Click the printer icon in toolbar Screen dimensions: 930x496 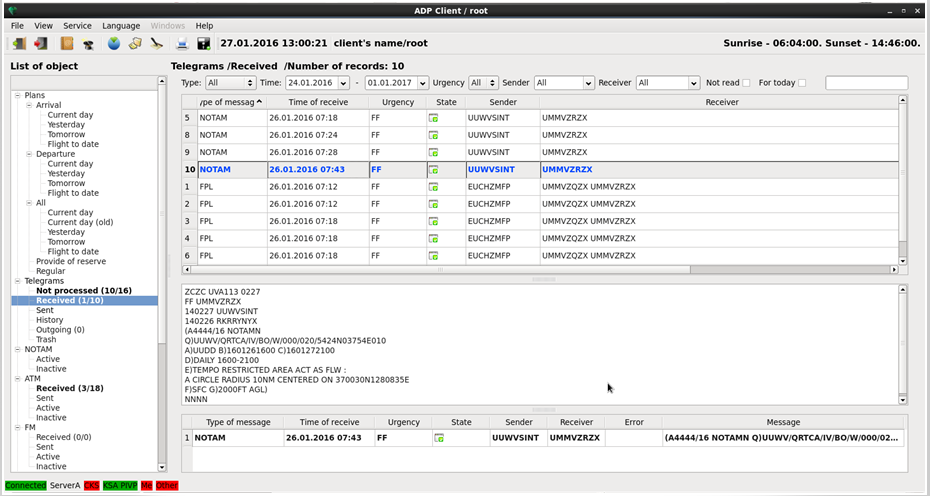(x=182, y=44)
